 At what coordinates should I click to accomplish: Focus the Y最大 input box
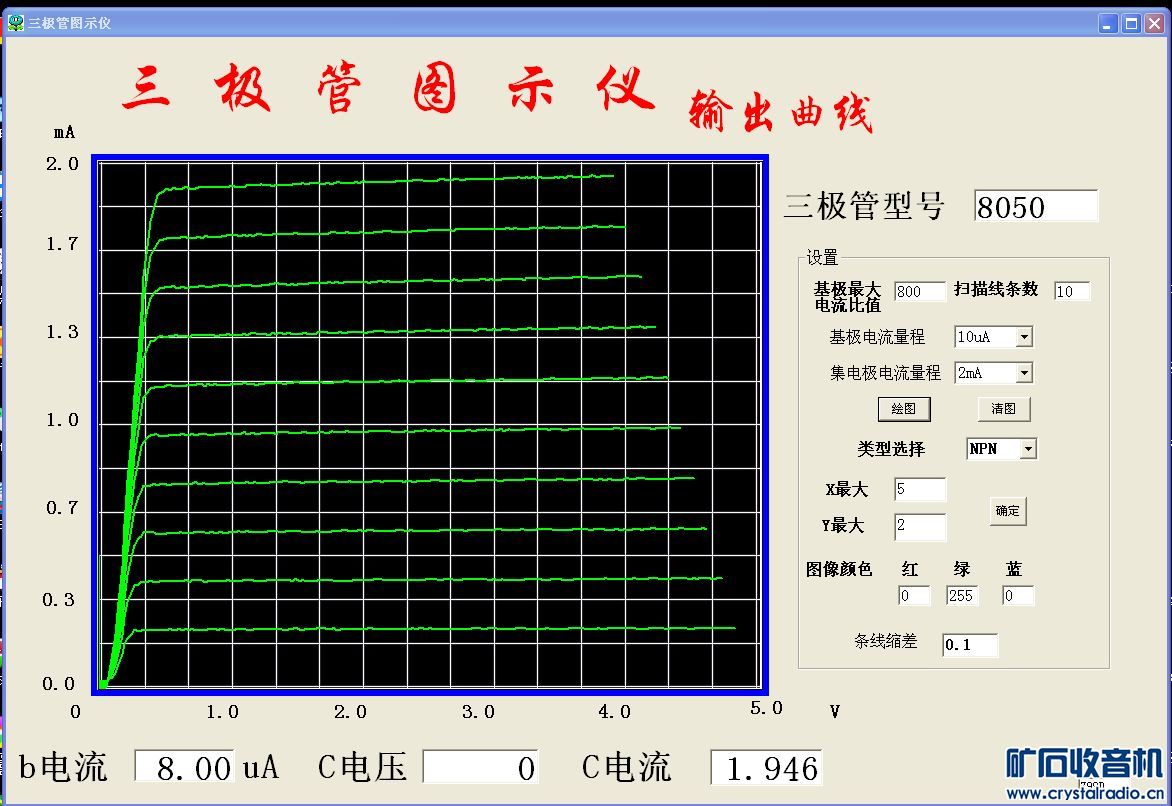click(919, 526)
